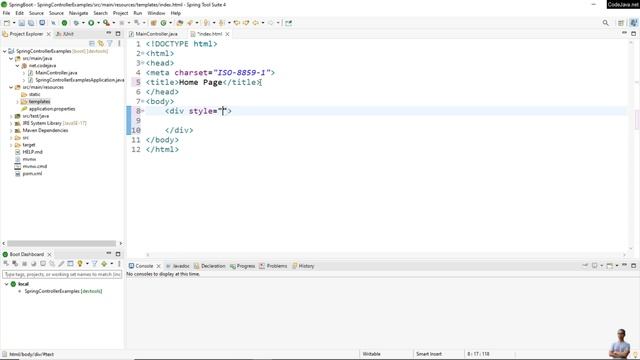This screenshot has height=360, width=640.
Task: Click the Pin Editor toolbar icon
Action: click(289, 23)
